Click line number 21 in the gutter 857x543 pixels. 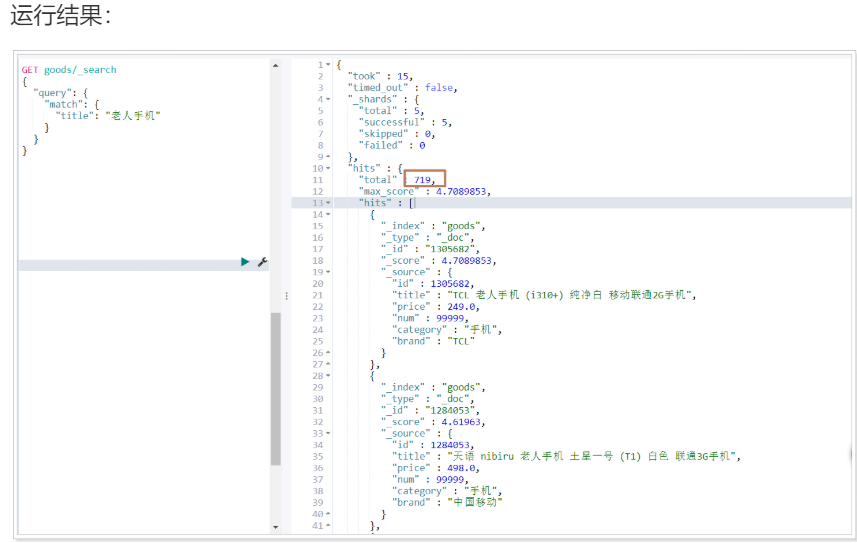point(318,295)
